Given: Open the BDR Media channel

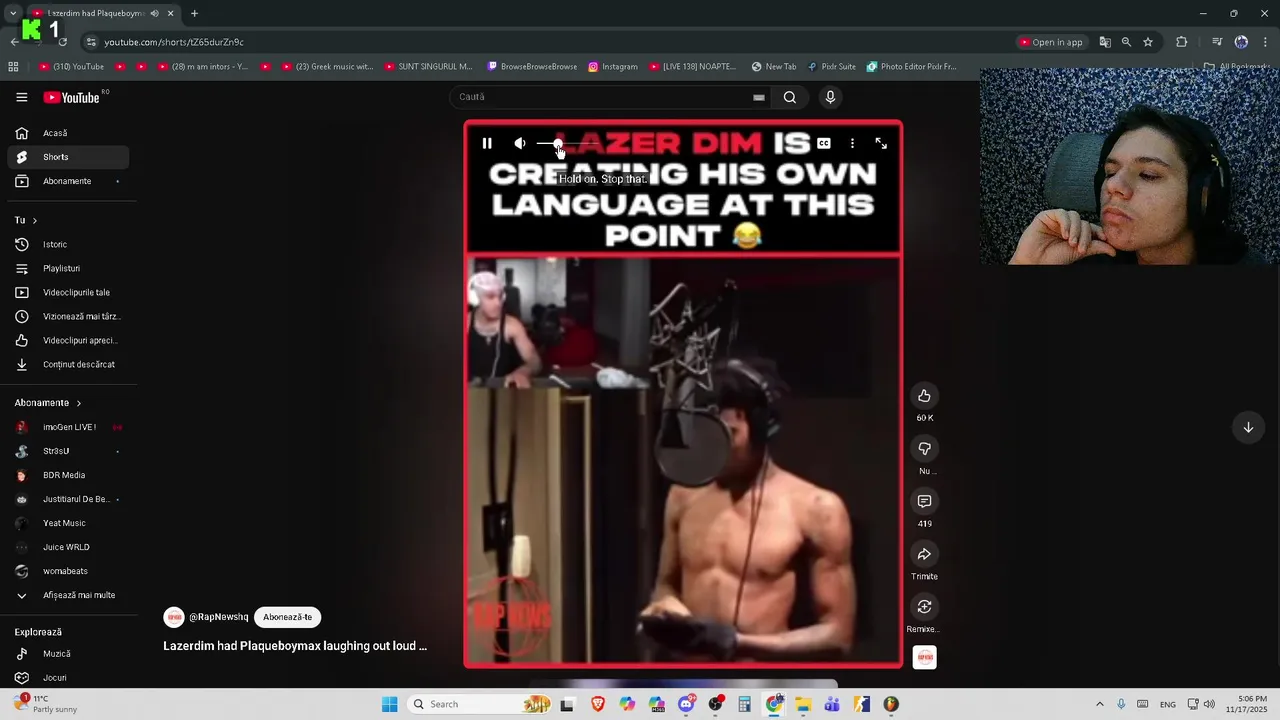Looking at the screenshot, I should tap(68, 475).
